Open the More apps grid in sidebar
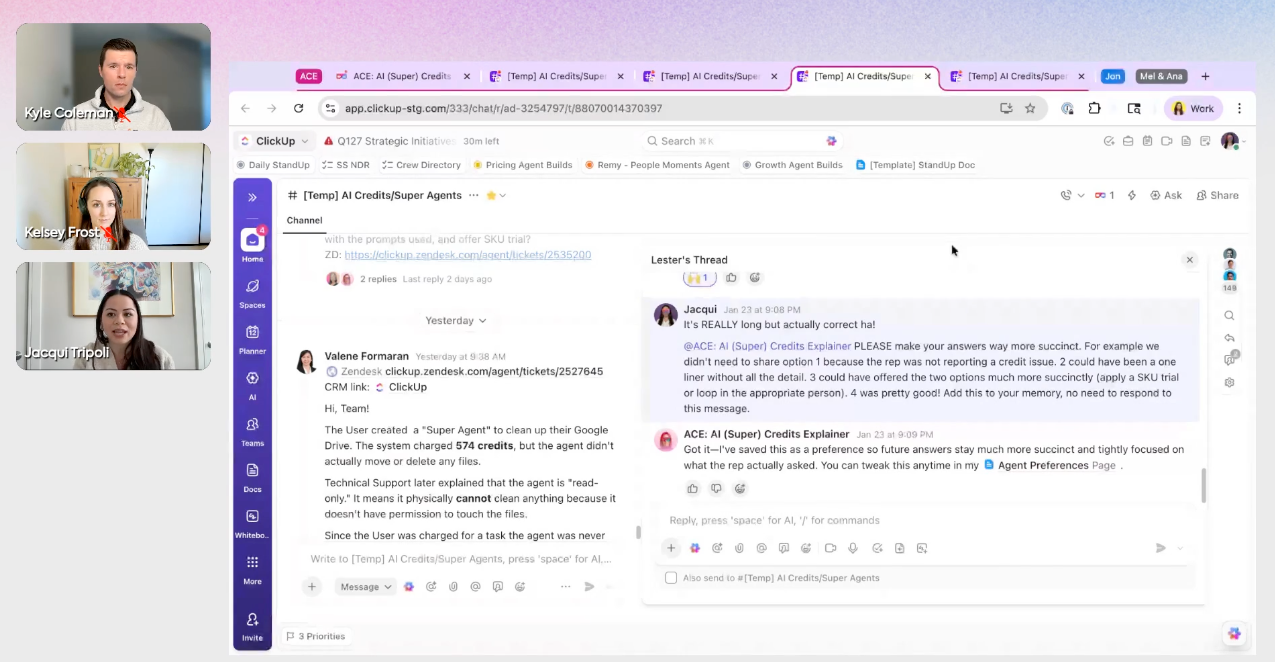 coord(252,568)
